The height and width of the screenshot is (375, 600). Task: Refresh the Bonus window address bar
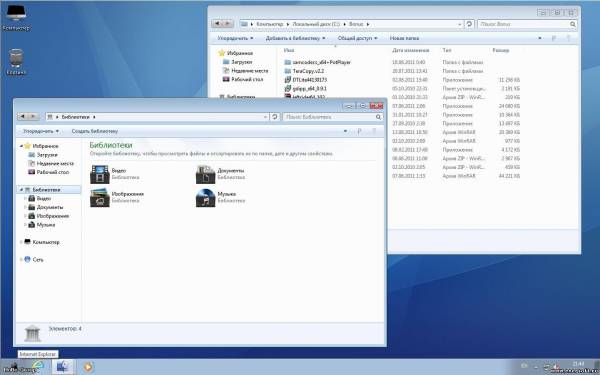(x=469, y=24)
